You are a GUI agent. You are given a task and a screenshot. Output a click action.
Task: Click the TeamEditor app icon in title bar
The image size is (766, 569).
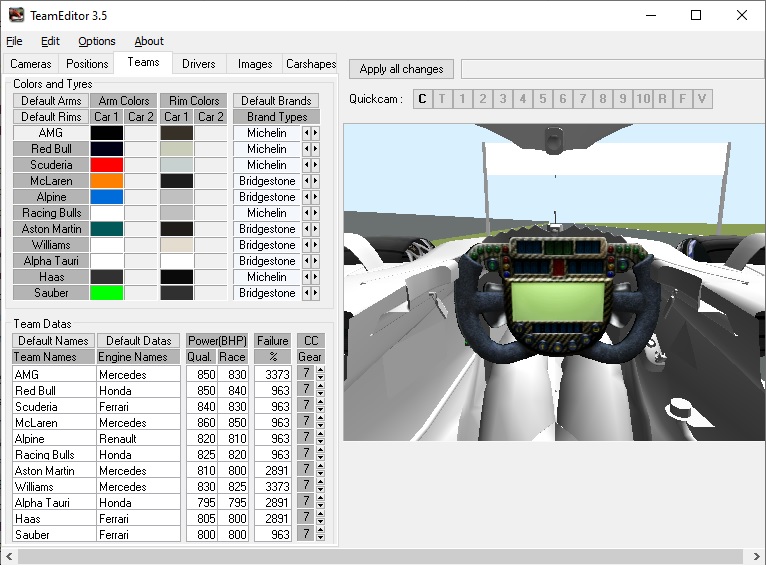(x=16, y=15)
